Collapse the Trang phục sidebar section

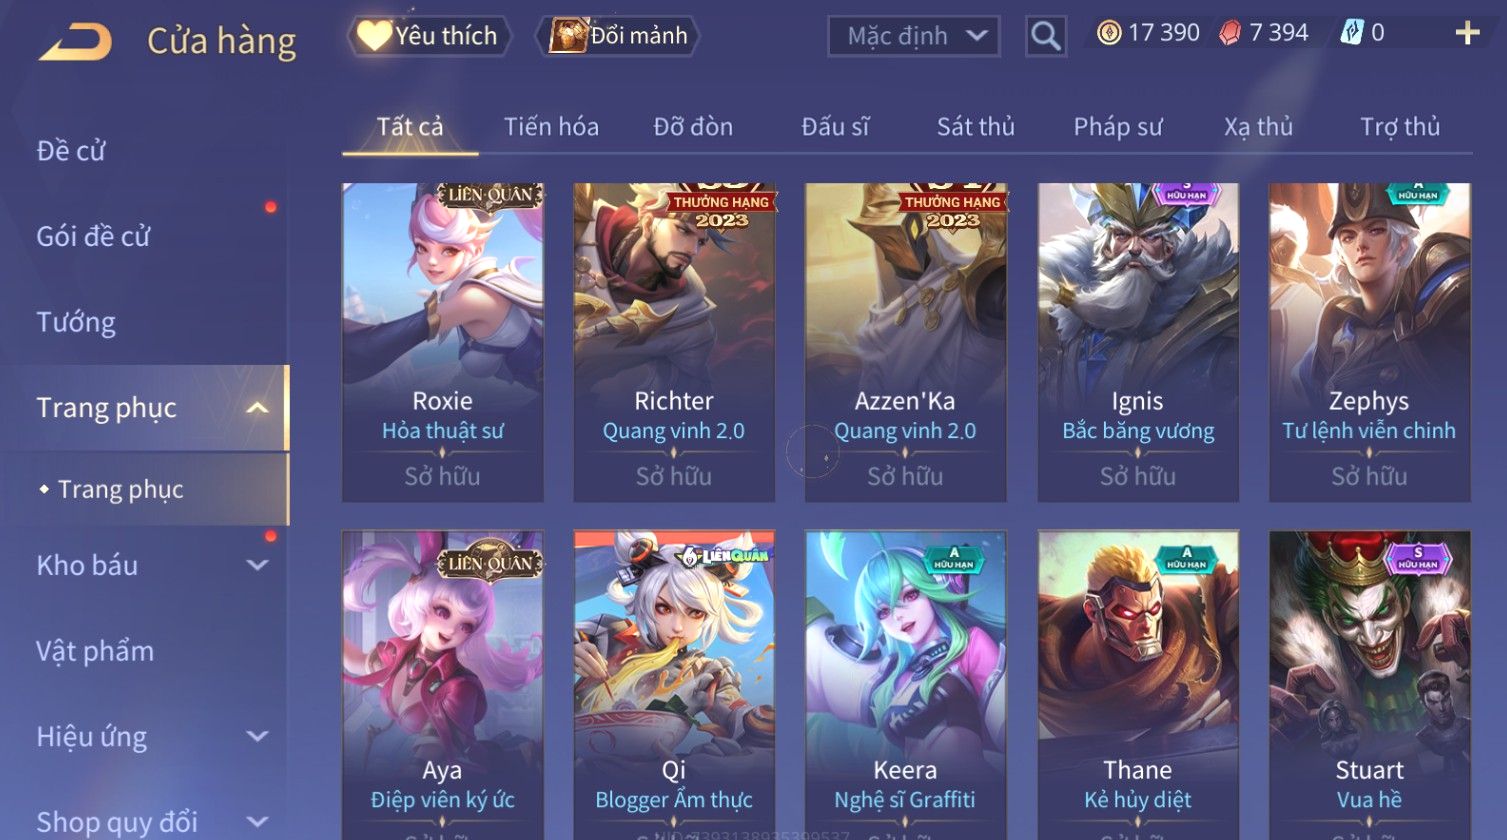[257, 408]
